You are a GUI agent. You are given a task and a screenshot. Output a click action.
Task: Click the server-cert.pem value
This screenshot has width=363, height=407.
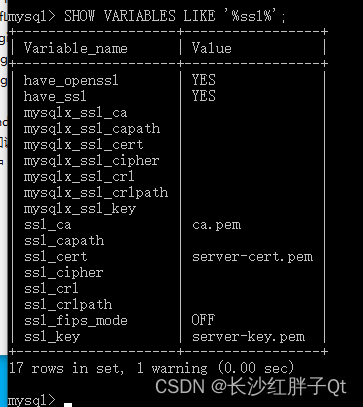point(252,257)
